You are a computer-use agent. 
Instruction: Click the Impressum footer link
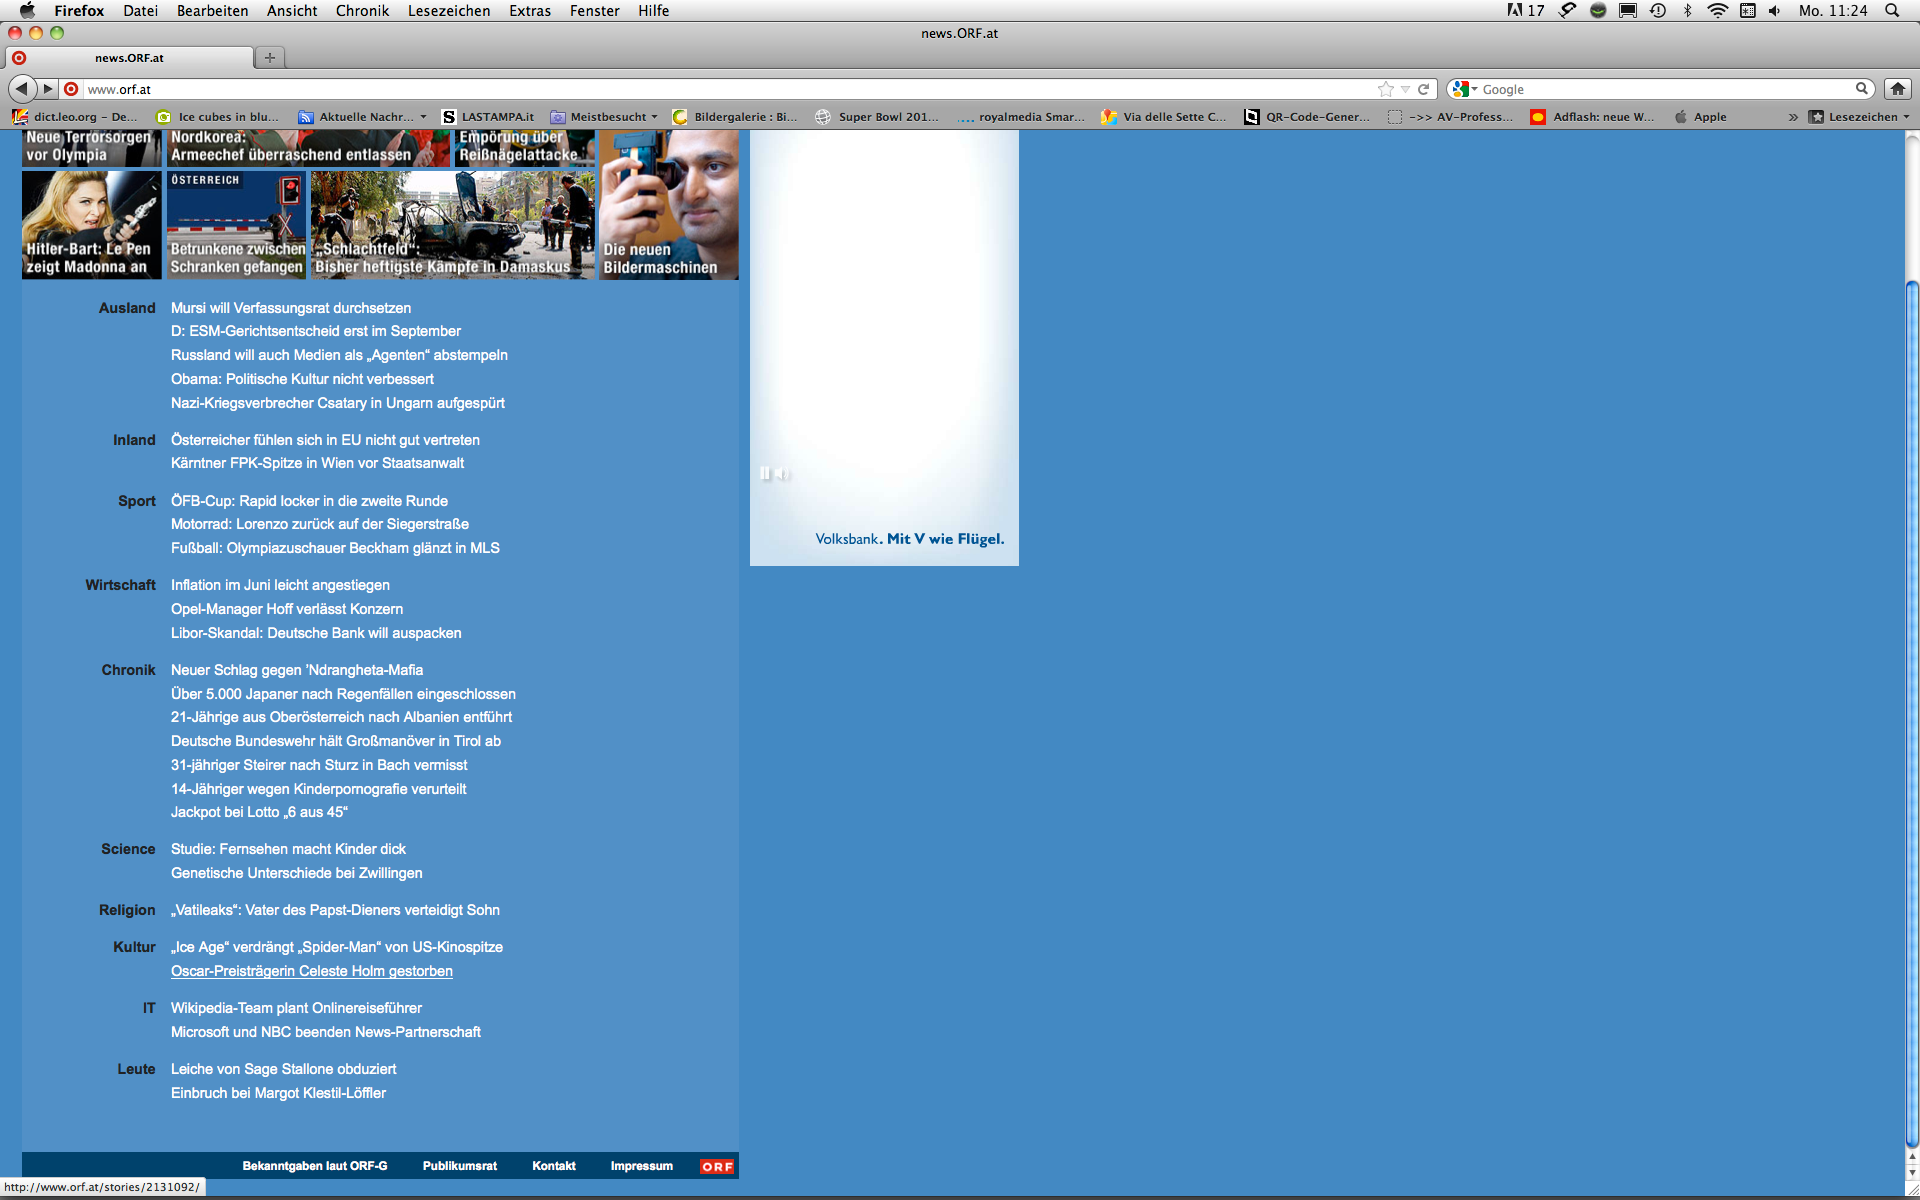pyautogui.click(x=642, y=1166)
